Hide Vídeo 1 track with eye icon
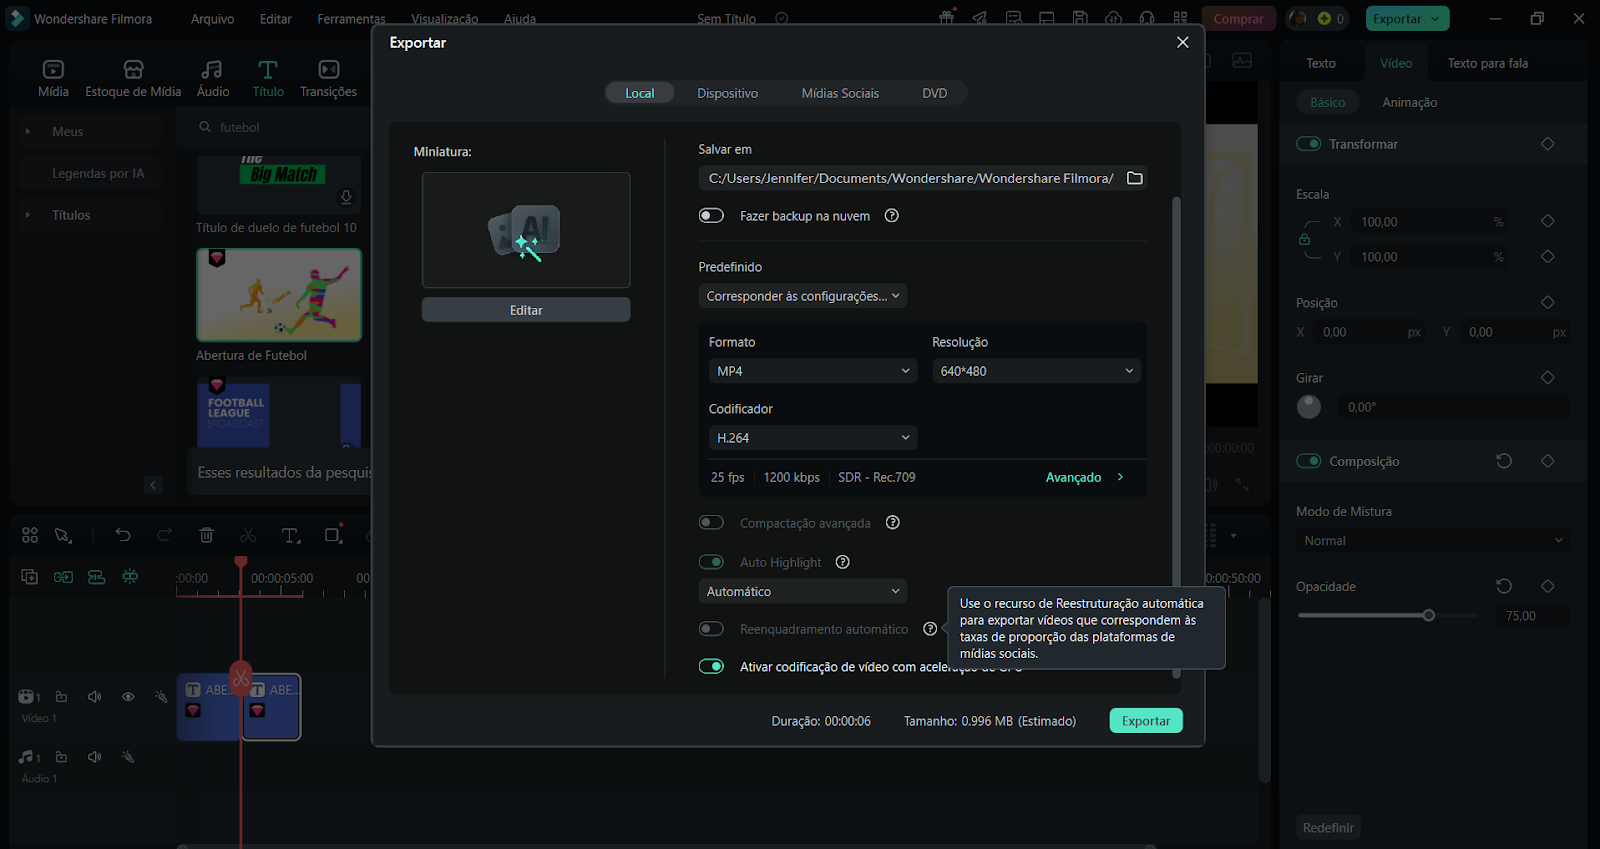 point(128,697)
